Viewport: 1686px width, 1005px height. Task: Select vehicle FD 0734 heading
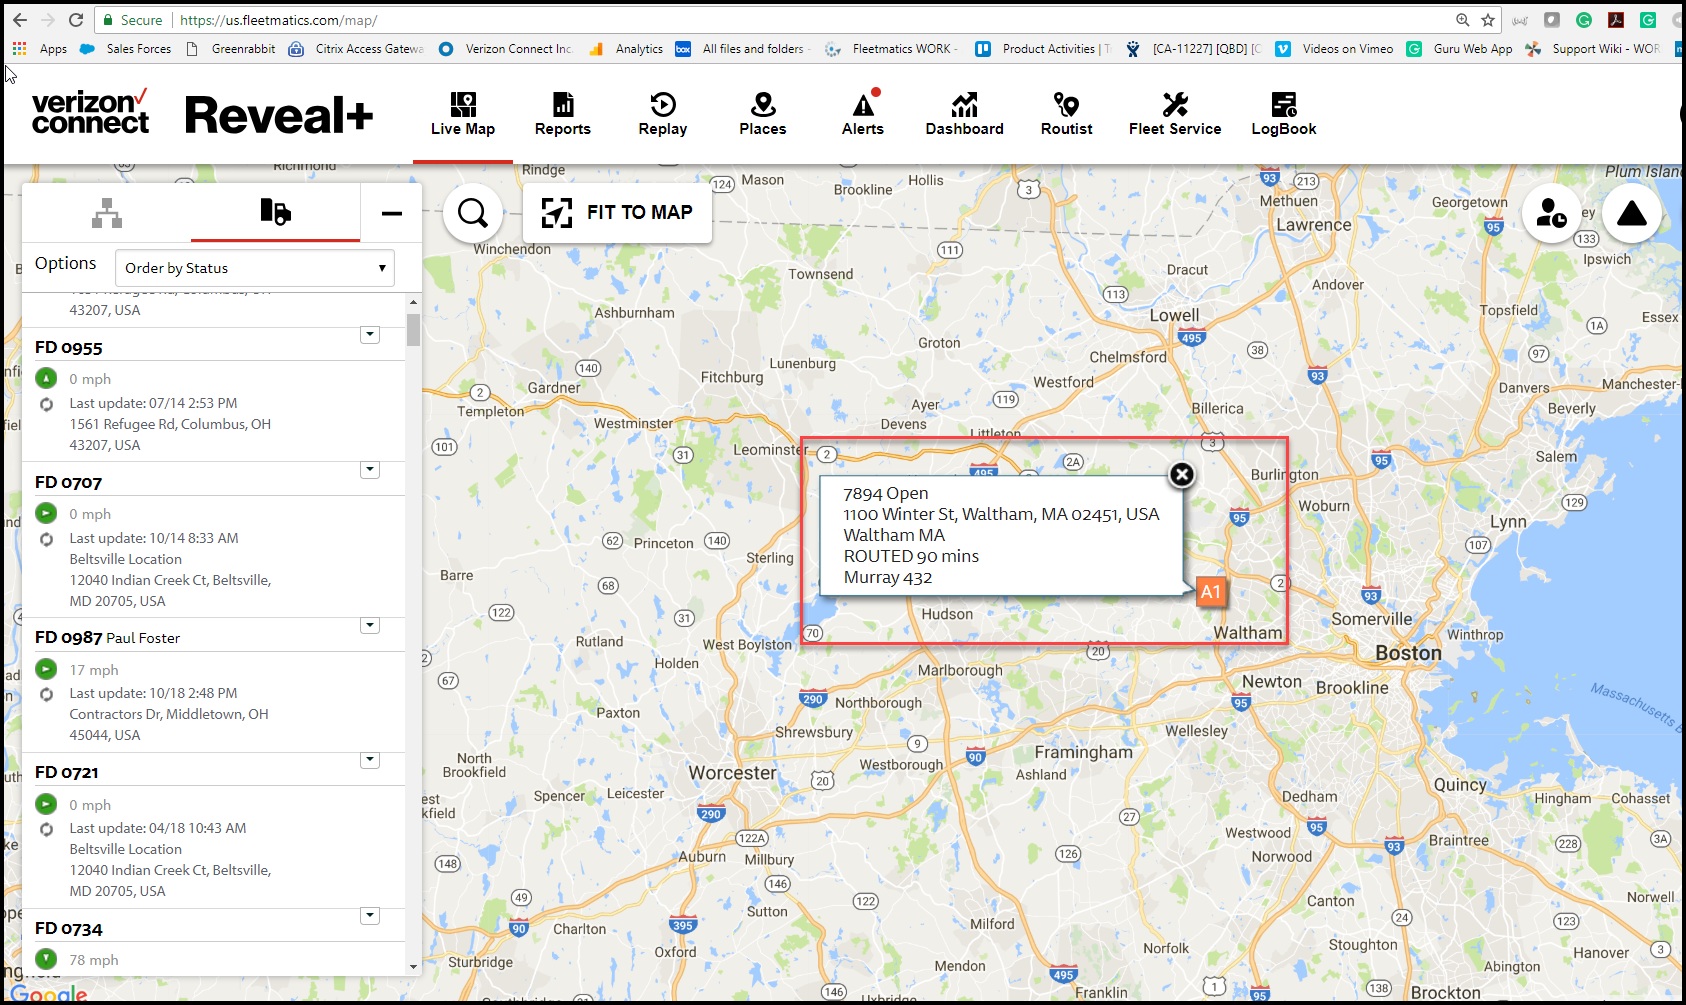point(69,929)
